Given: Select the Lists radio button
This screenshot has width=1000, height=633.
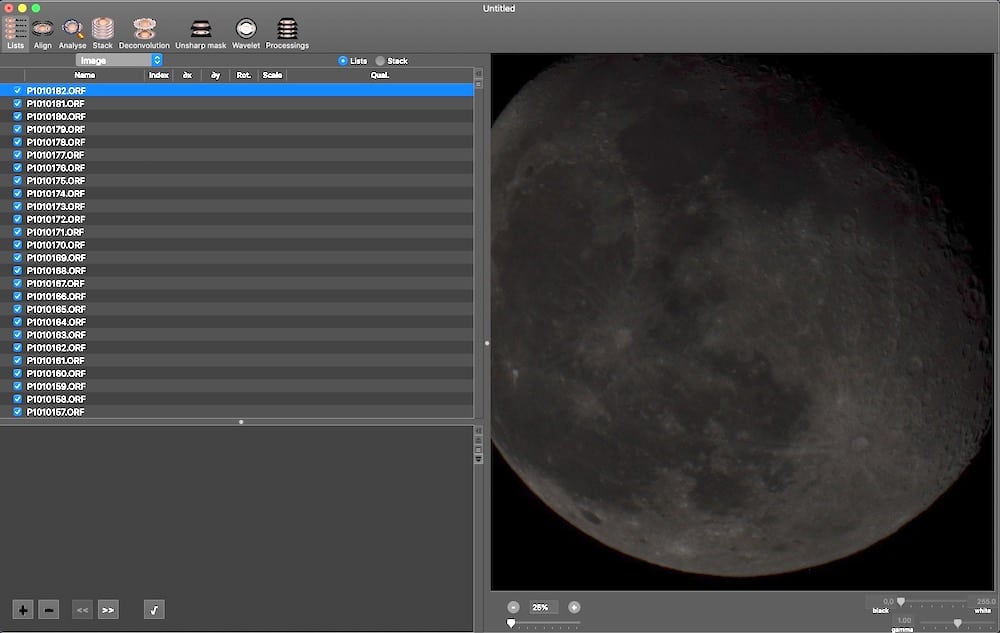Looking at the screenshot, I should pos(343,61).
